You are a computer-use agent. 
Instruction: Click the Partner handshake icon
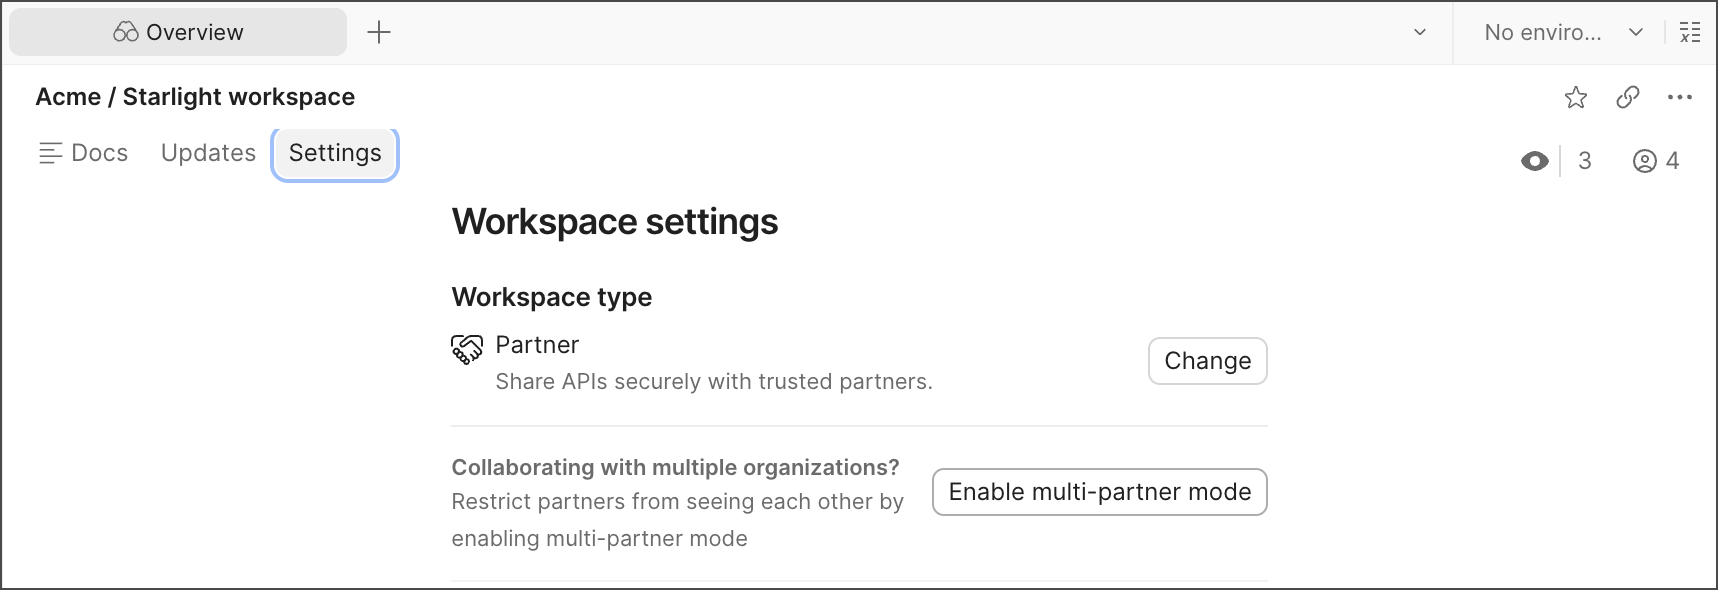467,349
